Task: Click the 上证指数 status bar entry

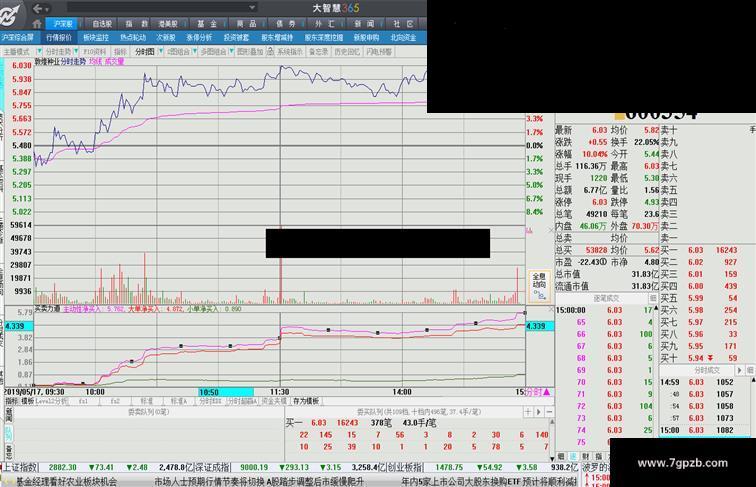Action: tap(20, 467)
